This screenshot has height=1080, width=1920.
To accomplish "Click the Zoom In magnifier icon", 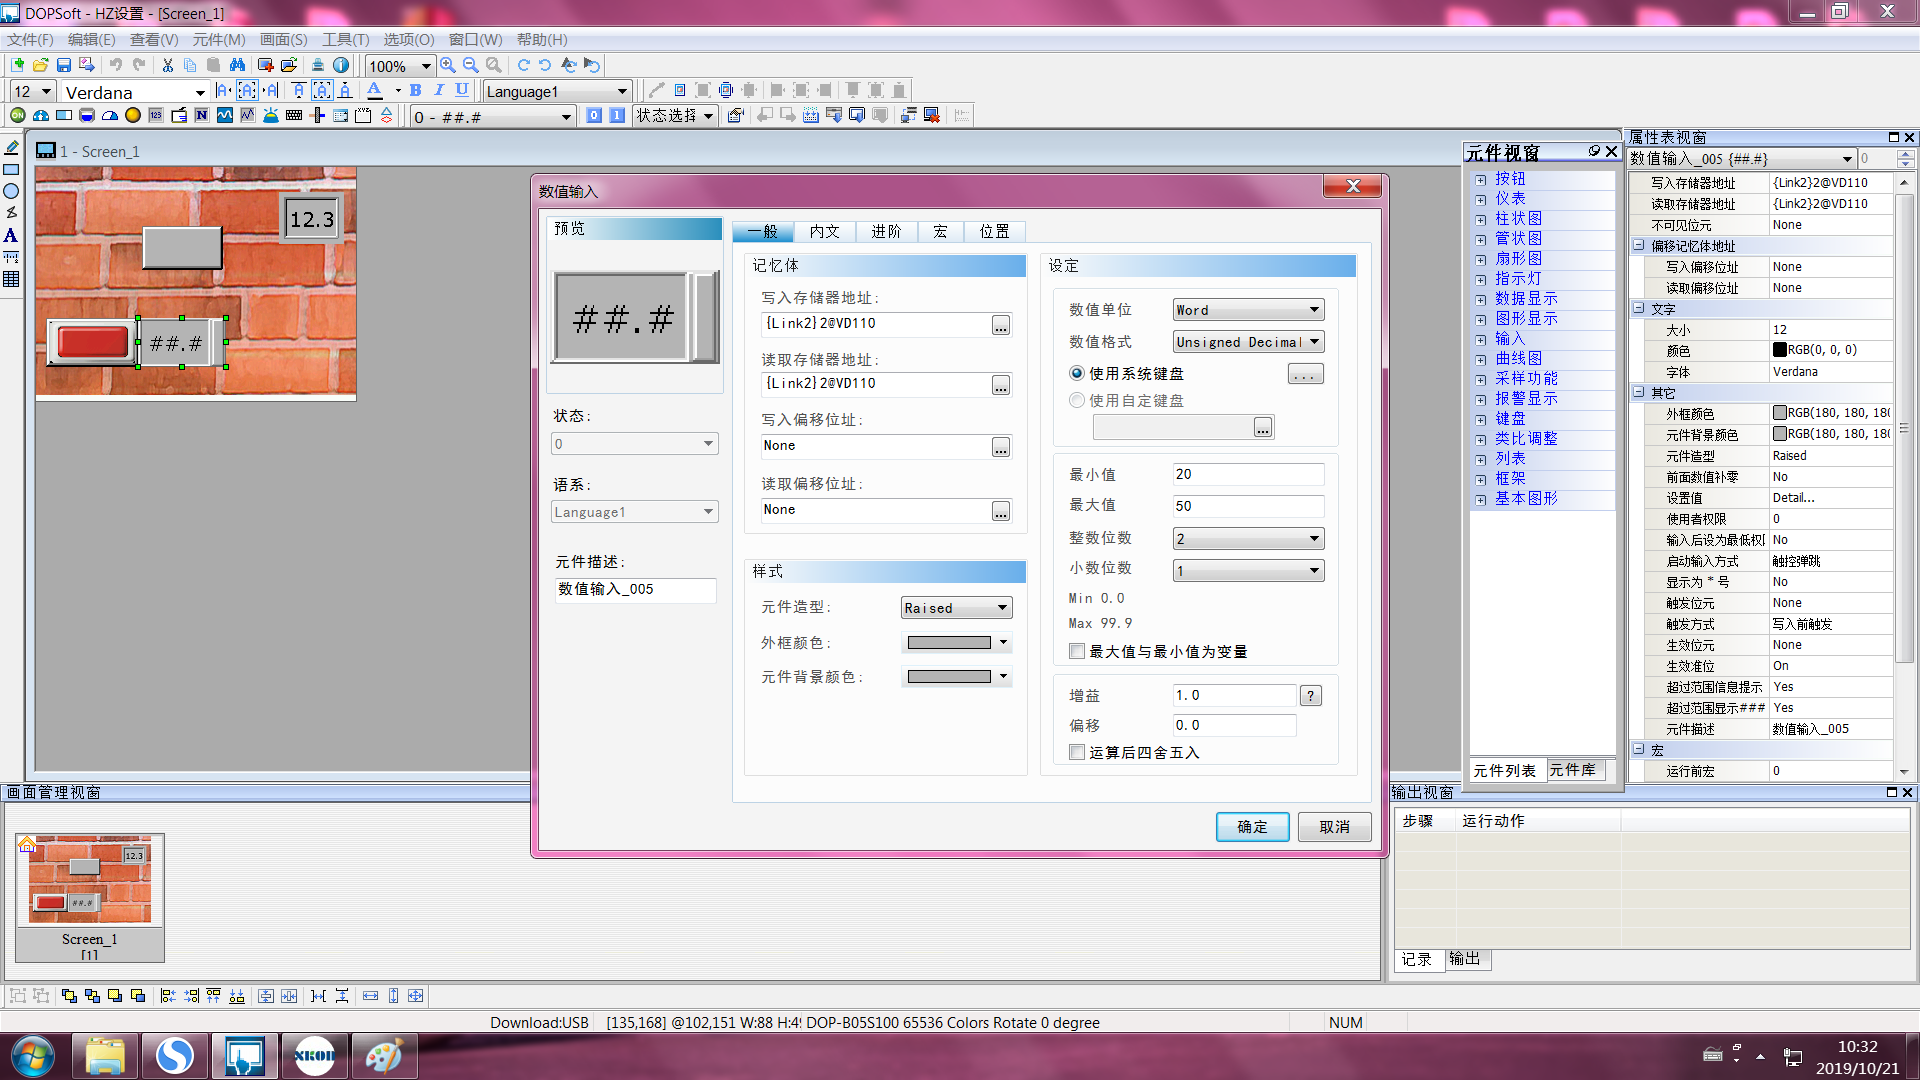I will (448, 65).
